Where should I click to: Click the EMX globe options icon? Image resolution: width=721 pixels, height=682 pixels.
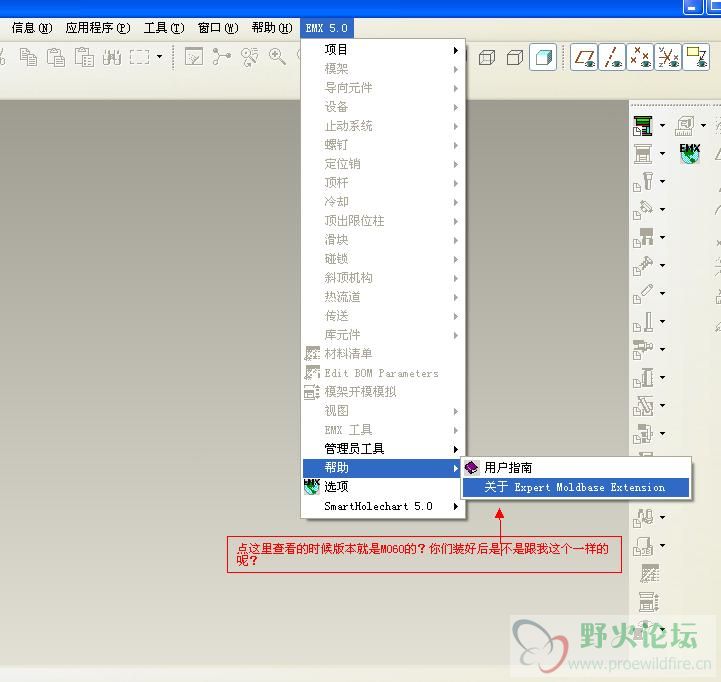[690, 153]
